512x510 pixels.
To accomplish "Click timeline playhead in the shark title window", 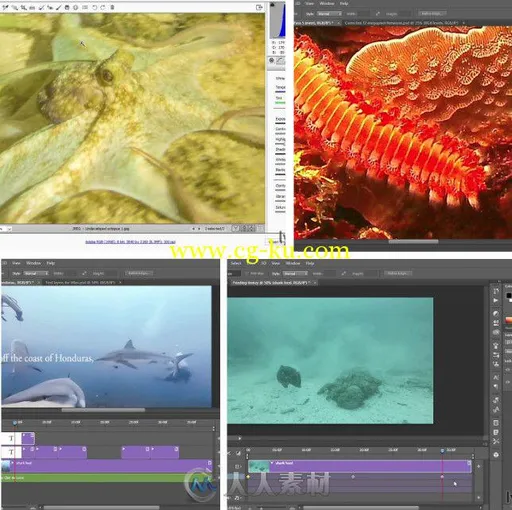I will (15, 423).
